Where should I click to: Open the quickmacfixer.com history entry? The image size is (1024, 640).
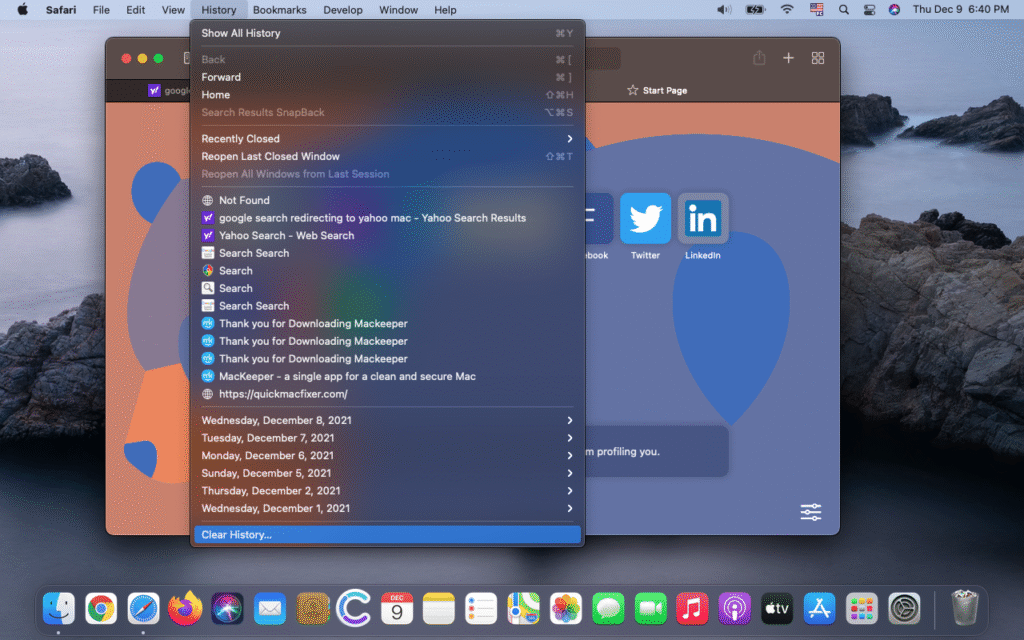click(283, 394)
